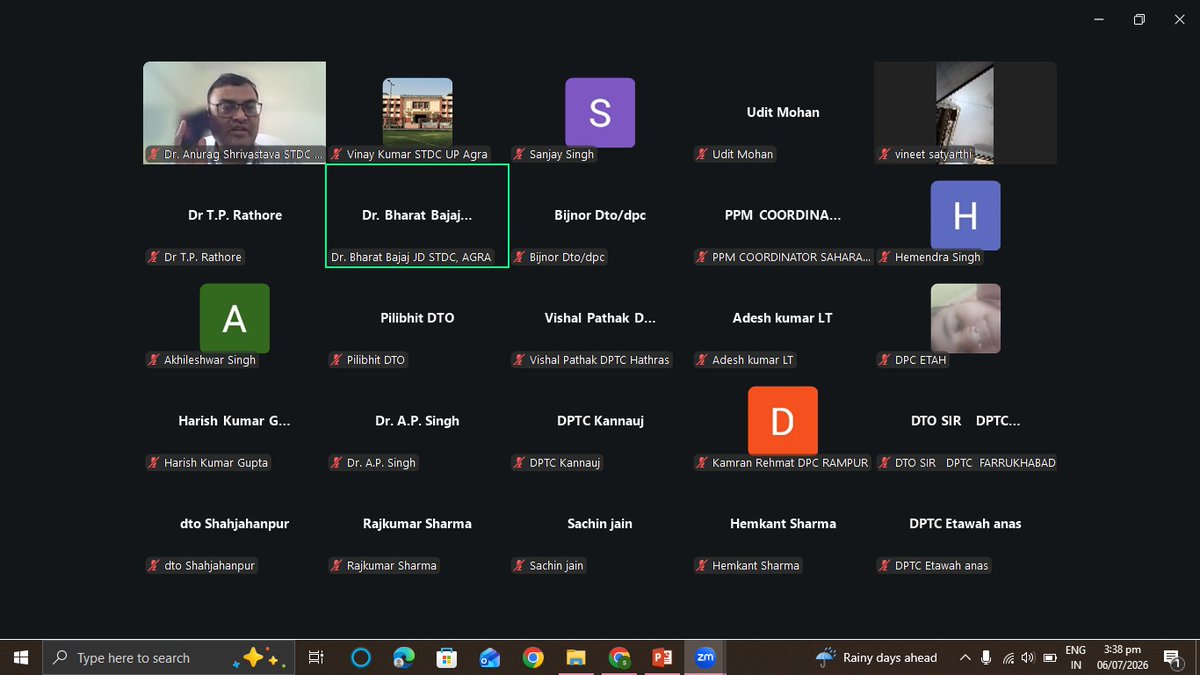Select the Zoom taskbar icon
The image size is (1200, 675).
pyautogui.click(x=705, y=657)
